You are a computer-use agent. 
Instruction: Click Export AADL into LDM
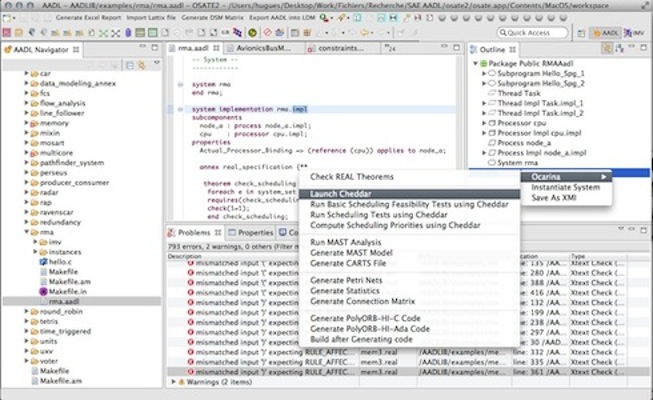click(282, 18)
